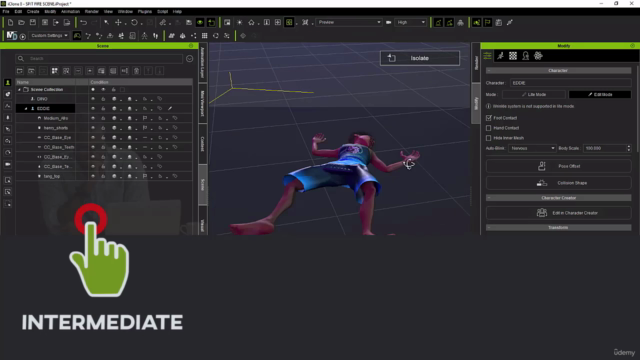Click the Scene search input field
Viewport: 640px width, 360px height.
coord(99,59)
